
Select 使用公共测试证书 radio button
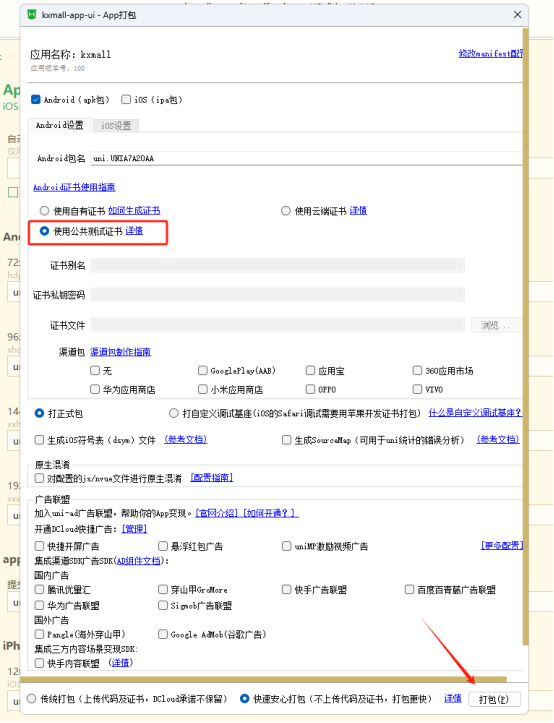(x=44, y=231)
